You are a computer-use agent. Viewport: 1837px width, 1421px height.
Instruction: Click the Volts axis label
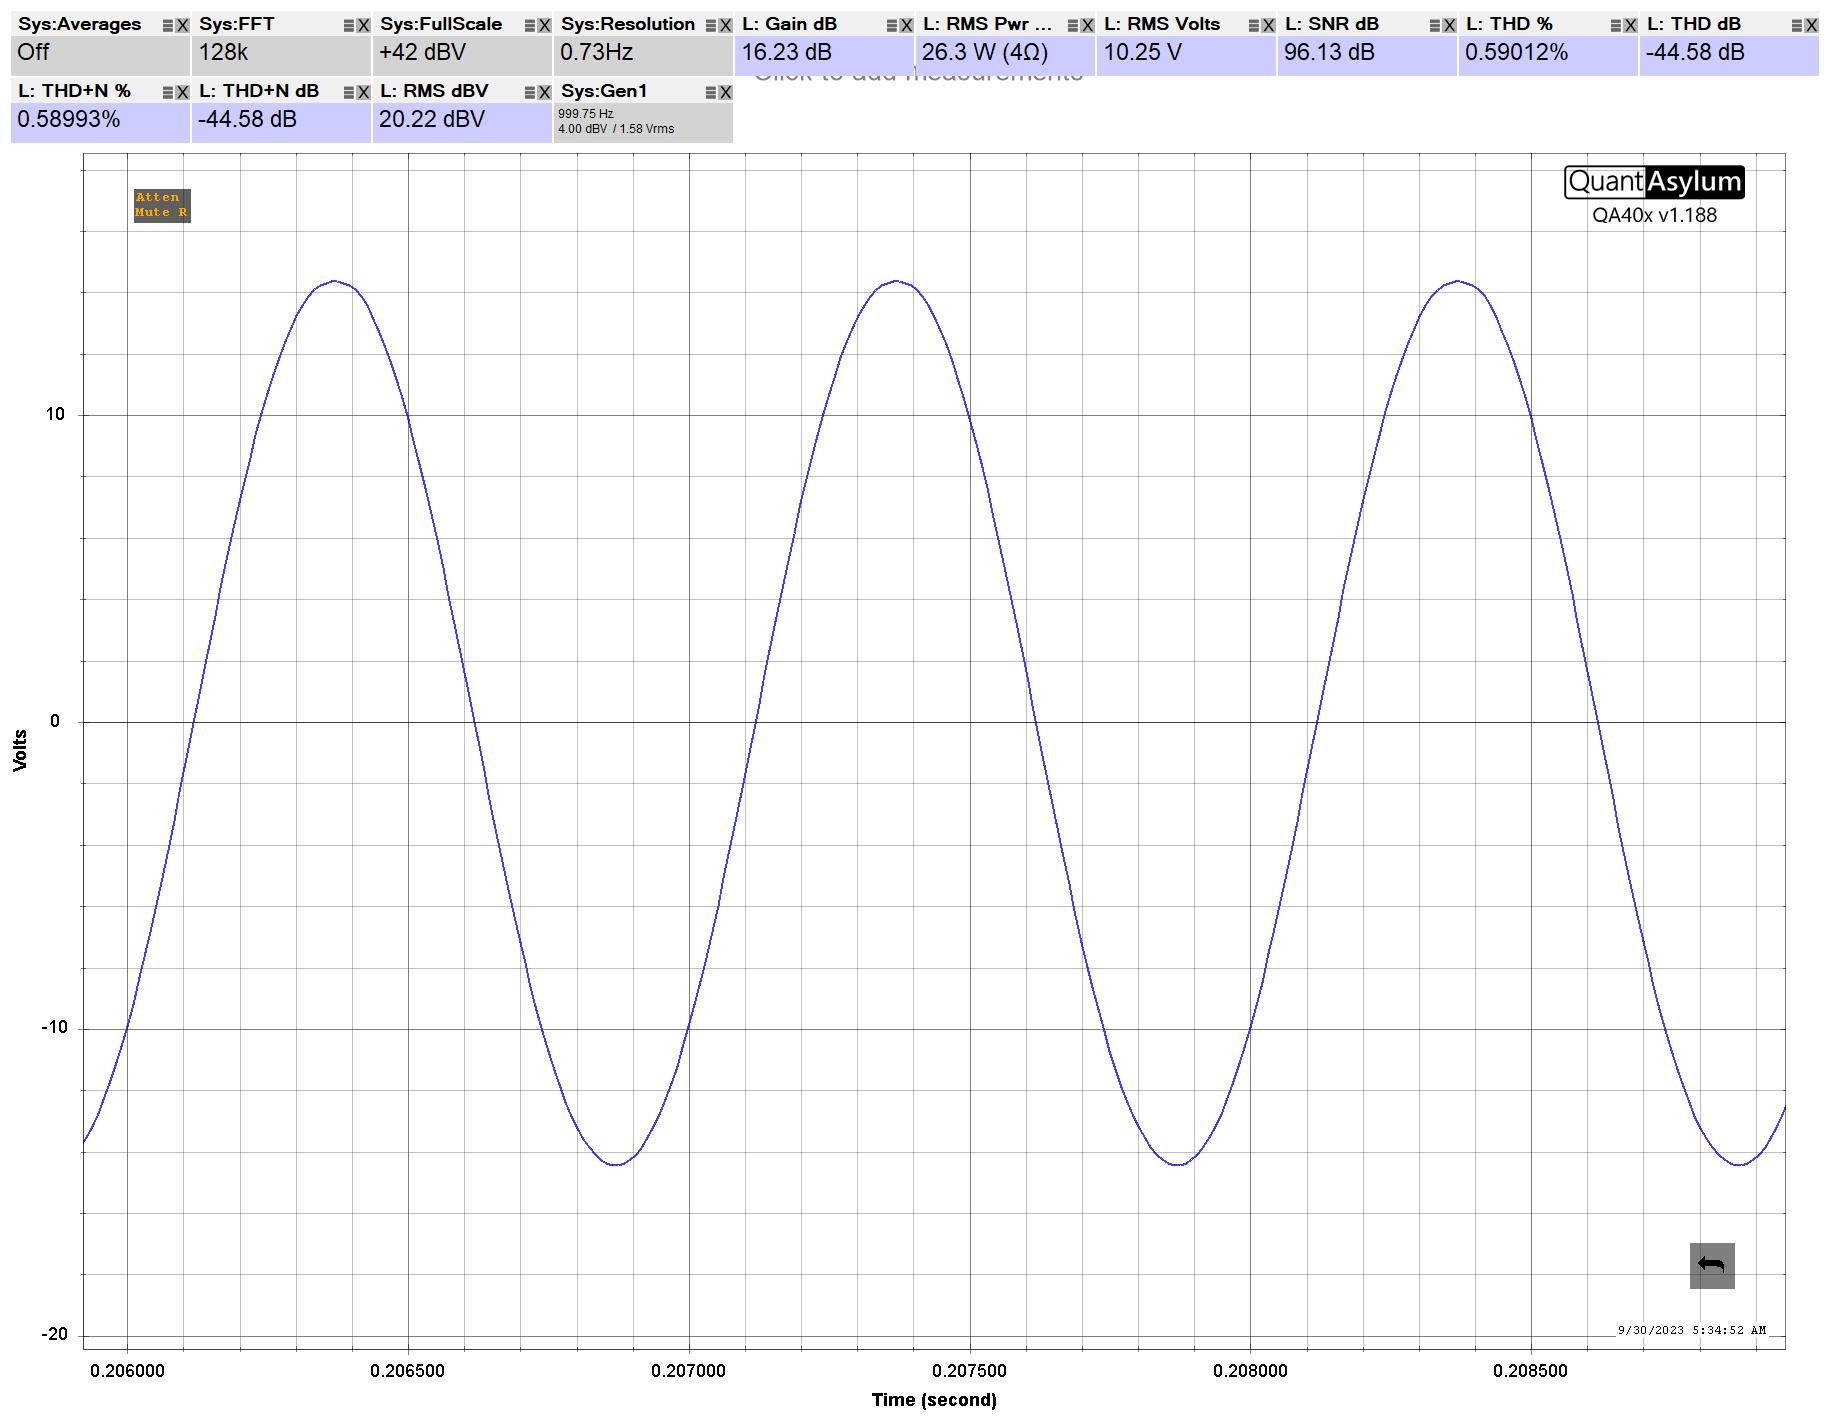[x=20, y=751]
